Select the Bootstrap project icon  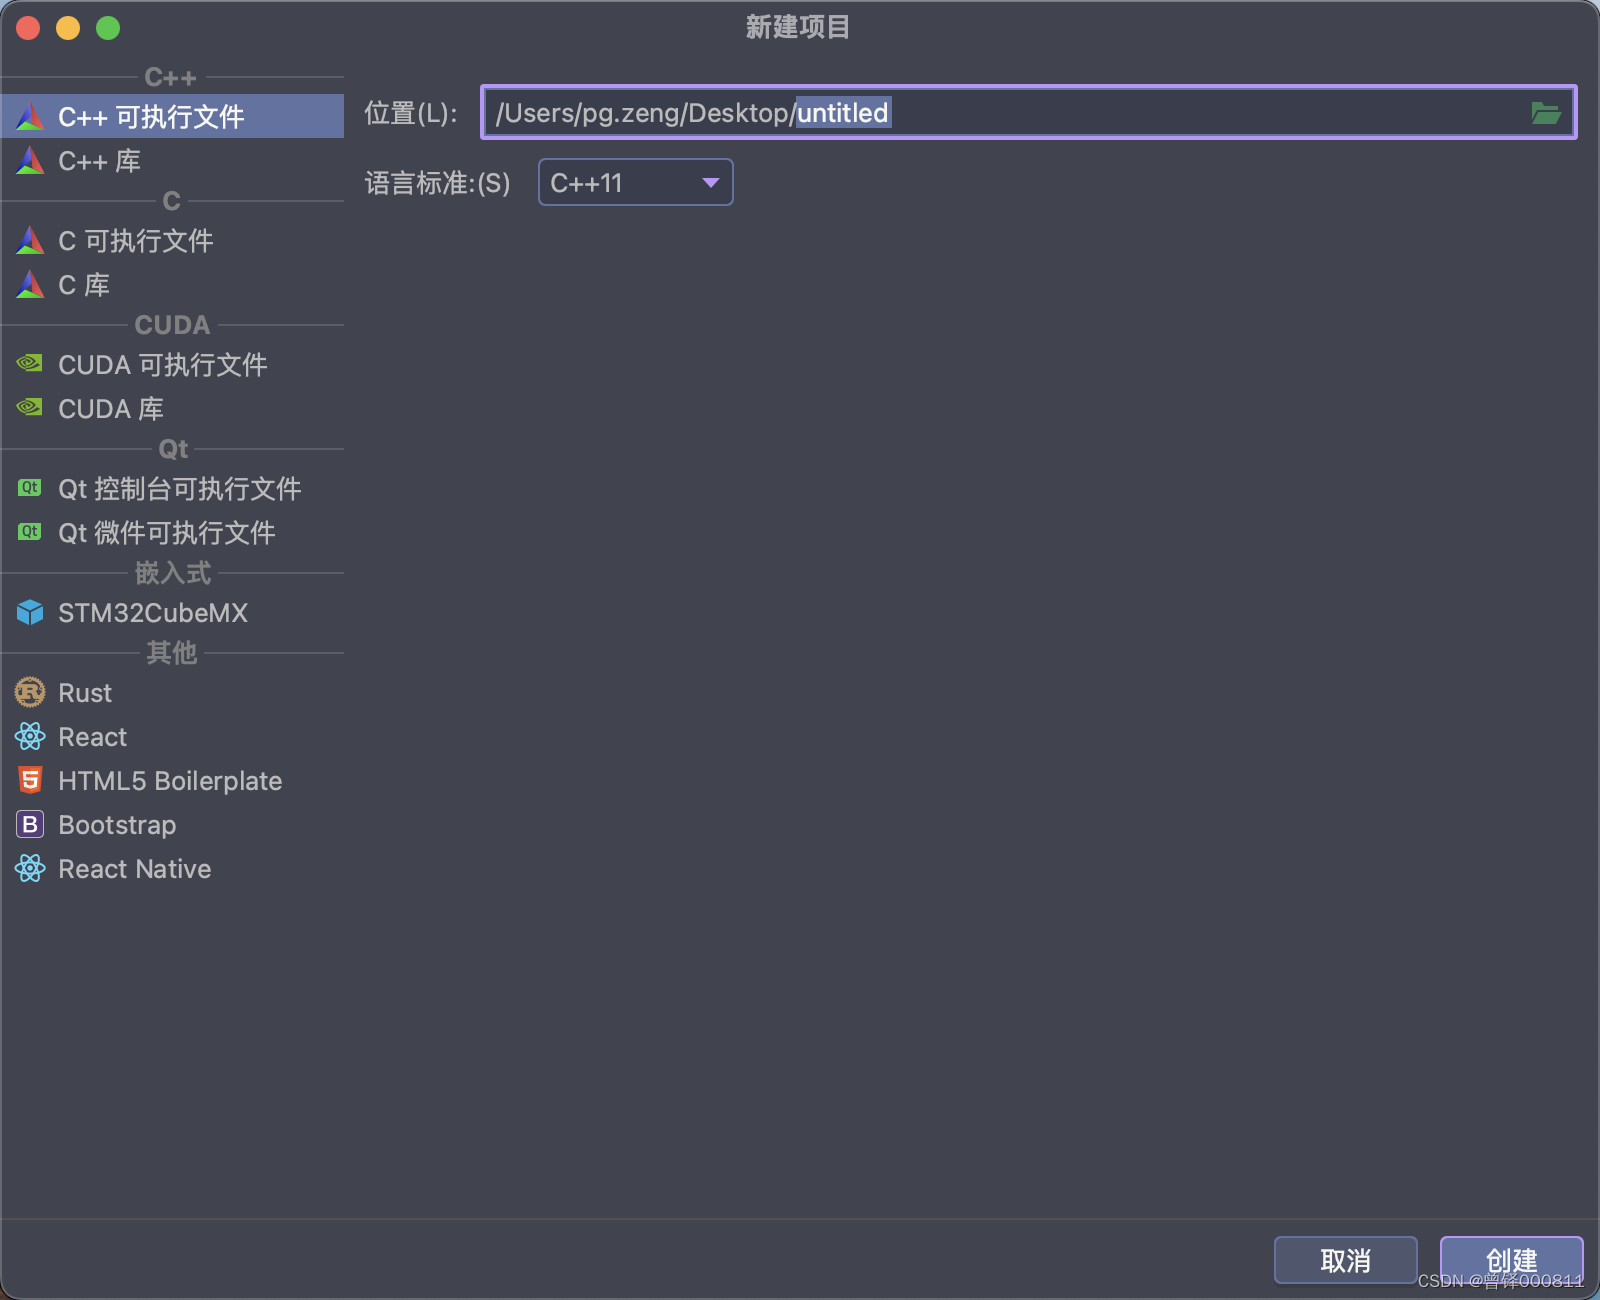29,824
